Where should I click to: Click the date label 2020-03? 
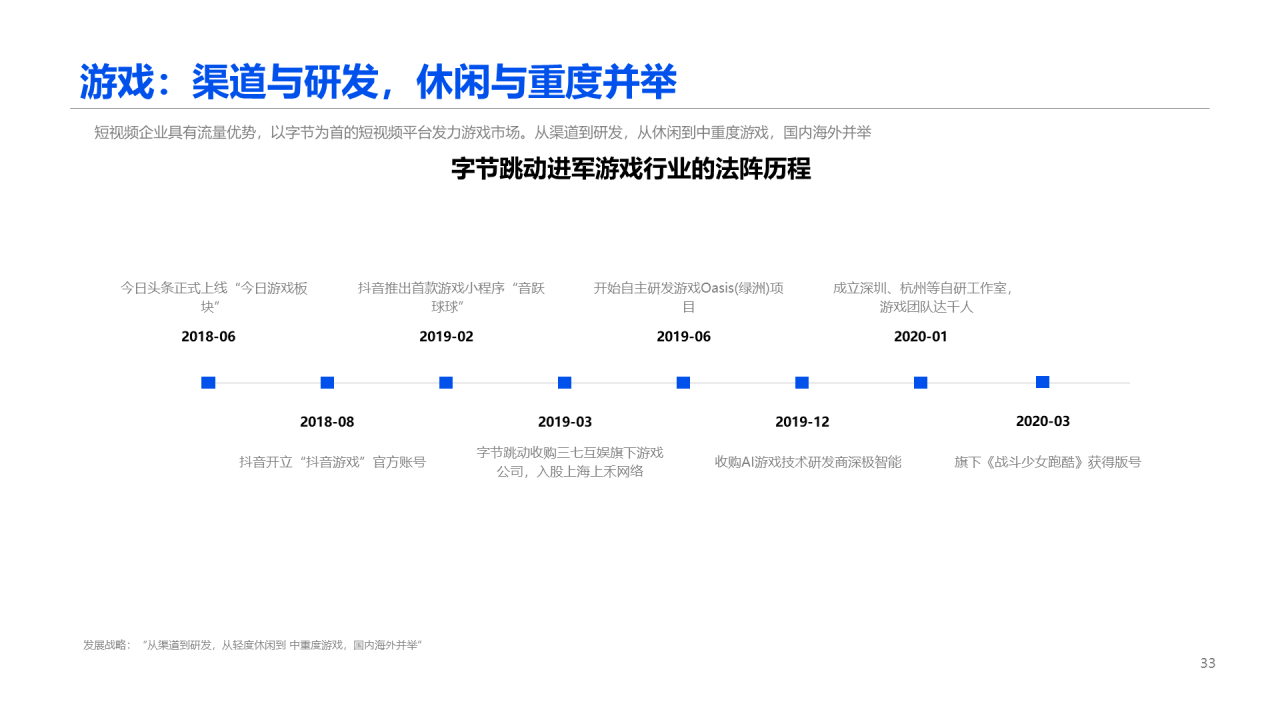point(1043,421)
